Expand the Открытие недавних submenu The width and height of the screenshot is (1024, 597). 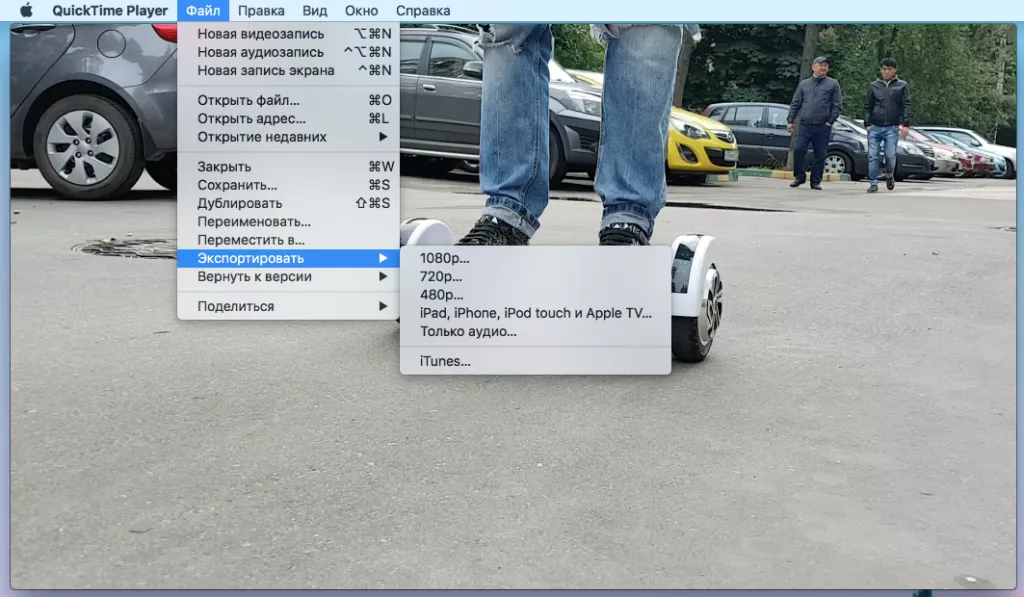(262, 136)
